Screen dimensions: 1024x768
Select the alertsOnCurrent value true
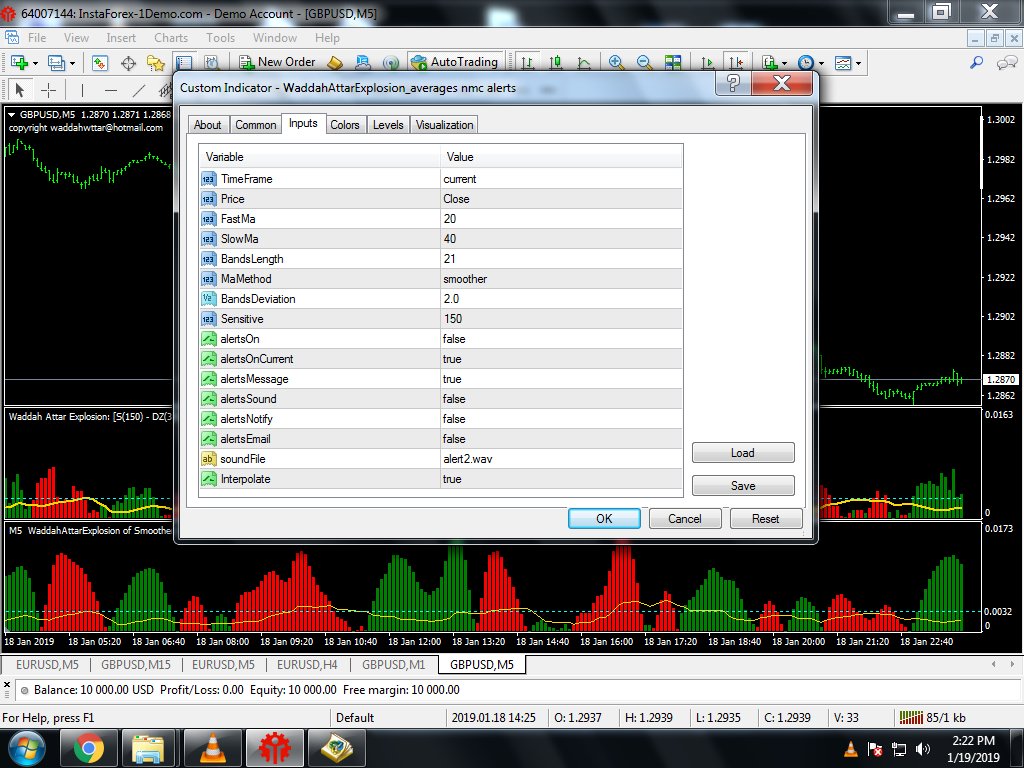561,359
